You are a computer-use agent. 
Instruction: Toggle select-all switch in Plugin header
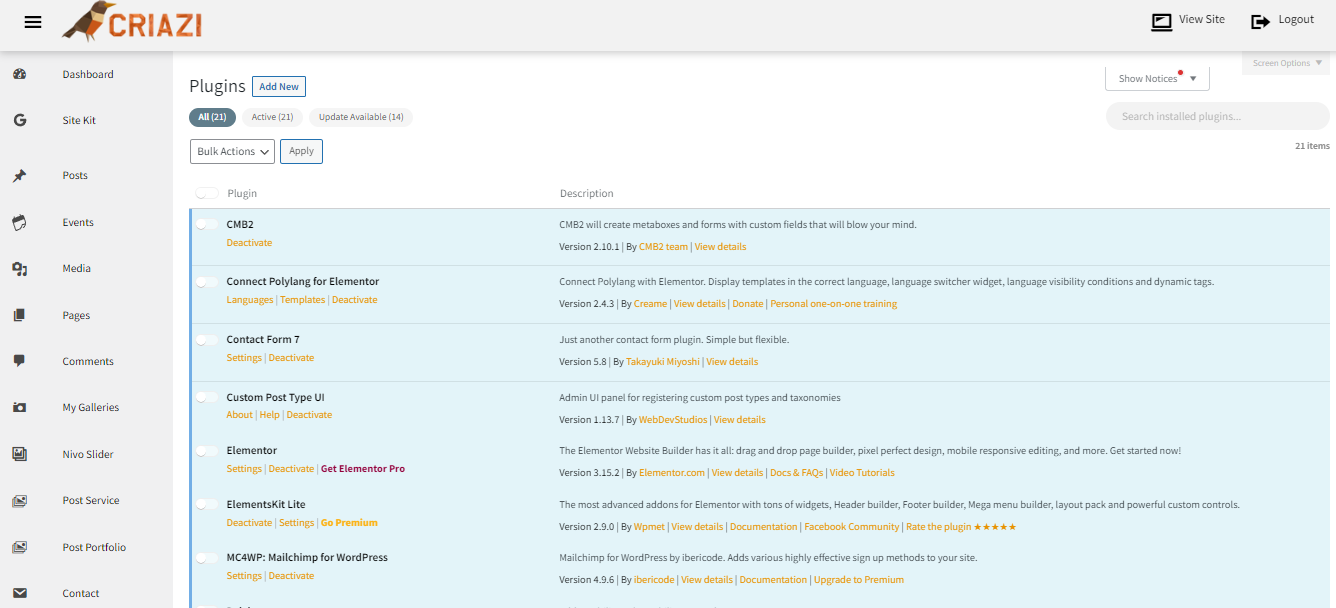point(207,193)
